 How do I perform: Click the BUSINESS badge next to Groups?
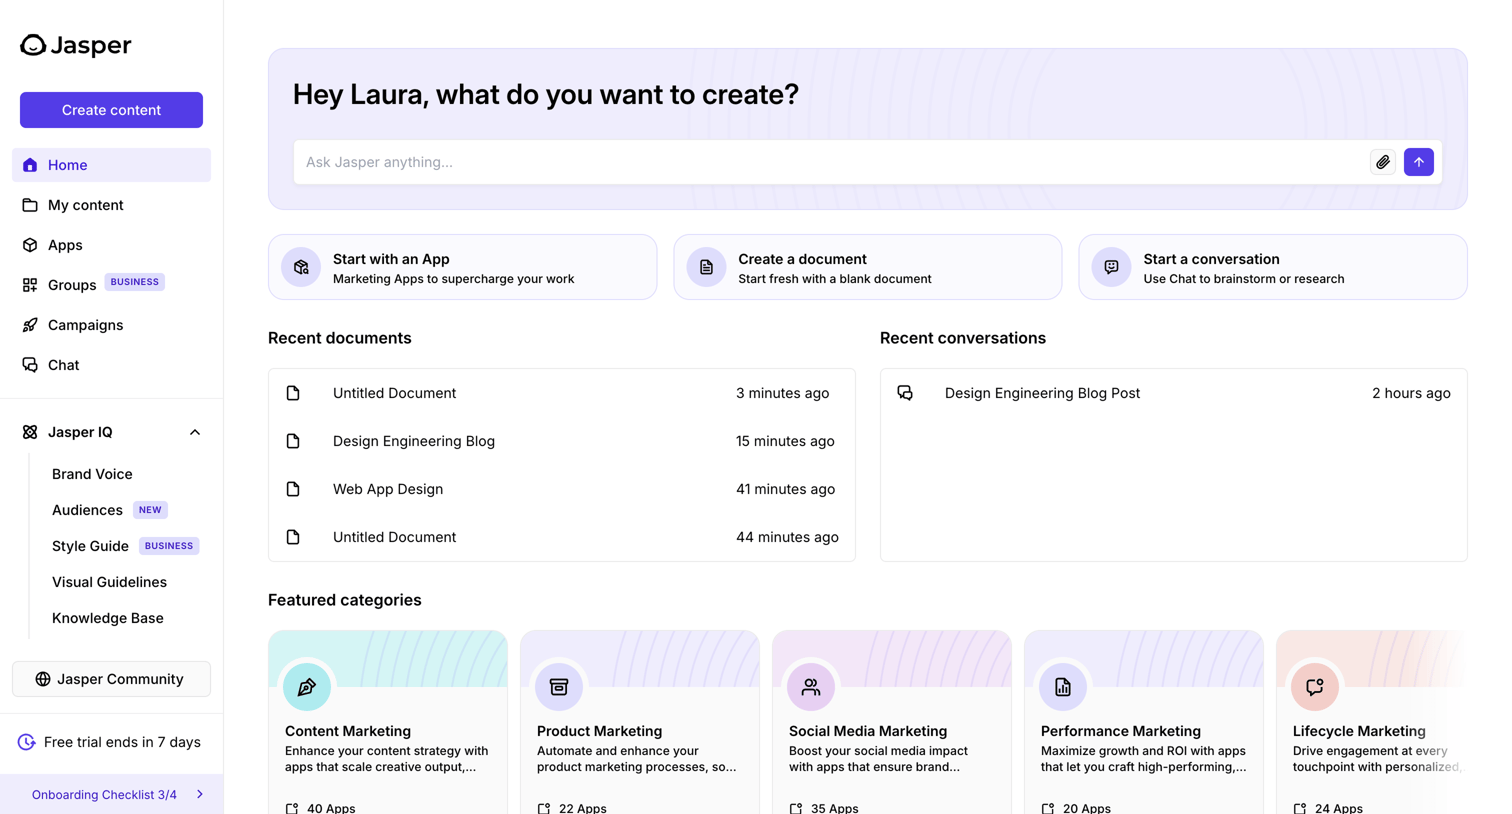(135, 282)
